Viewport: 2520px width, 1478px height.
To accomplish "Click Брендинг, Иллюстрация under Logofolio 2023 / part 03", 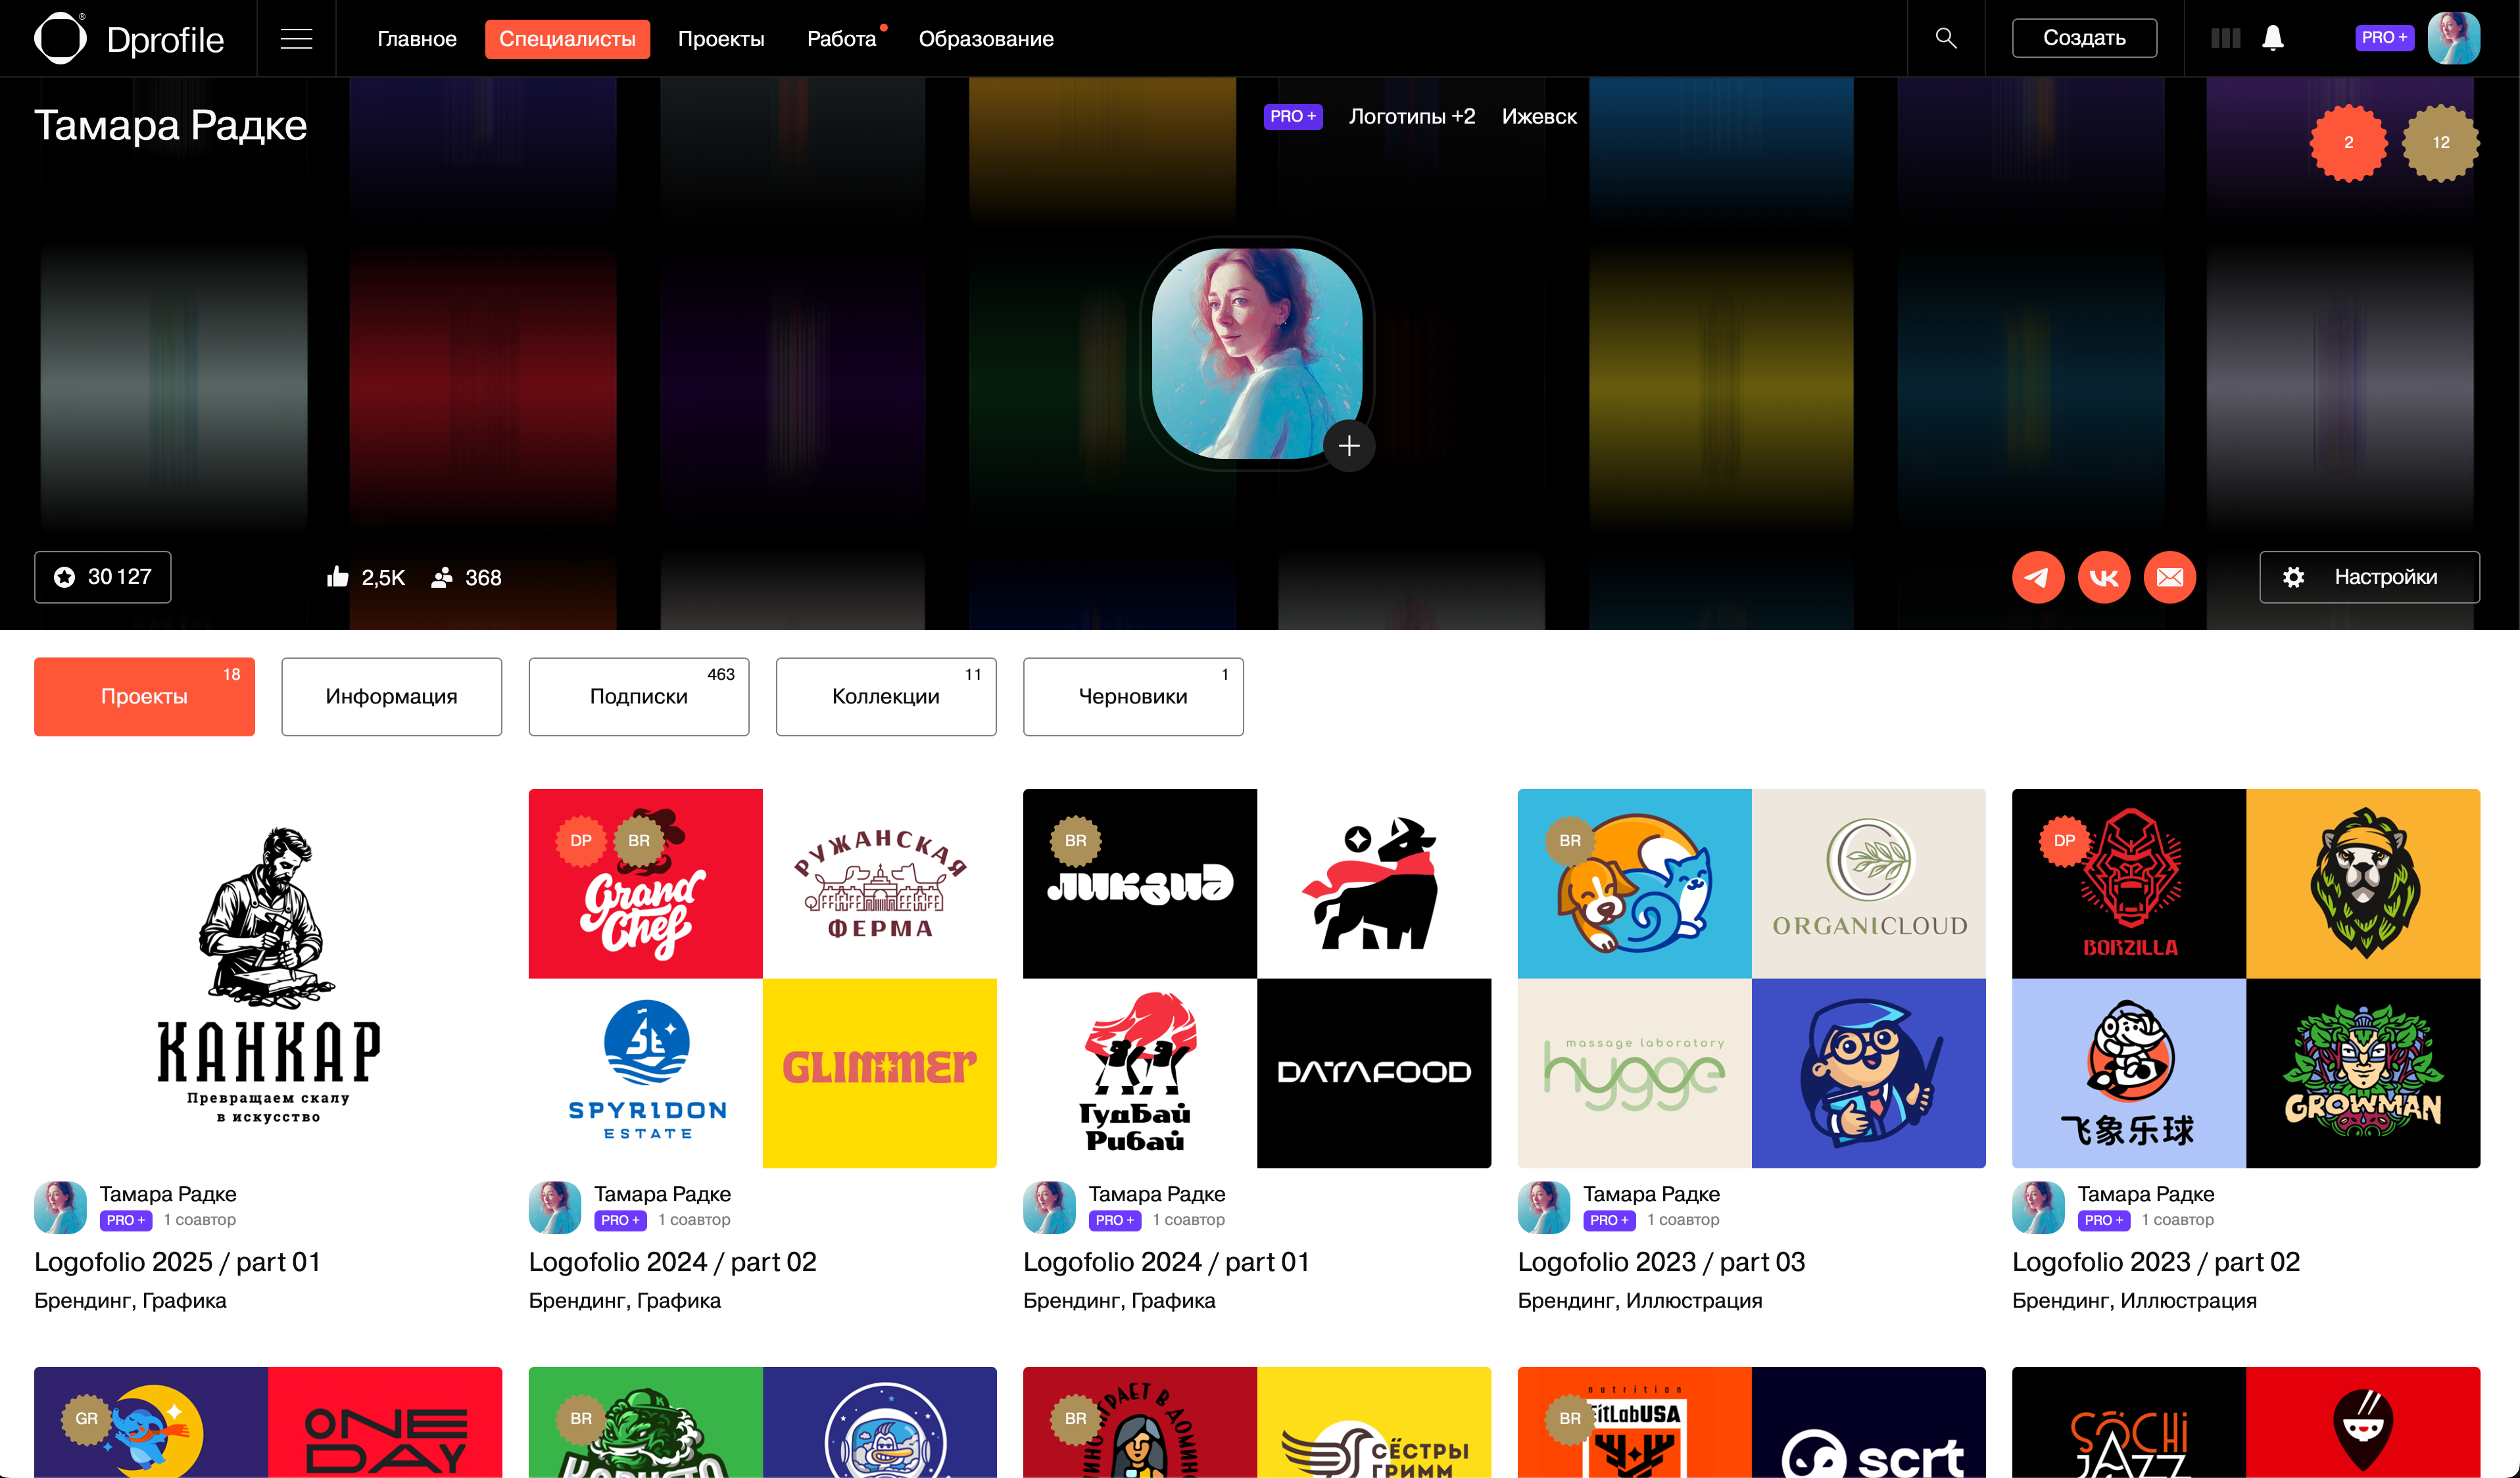I will (x=1640, y=1300).
